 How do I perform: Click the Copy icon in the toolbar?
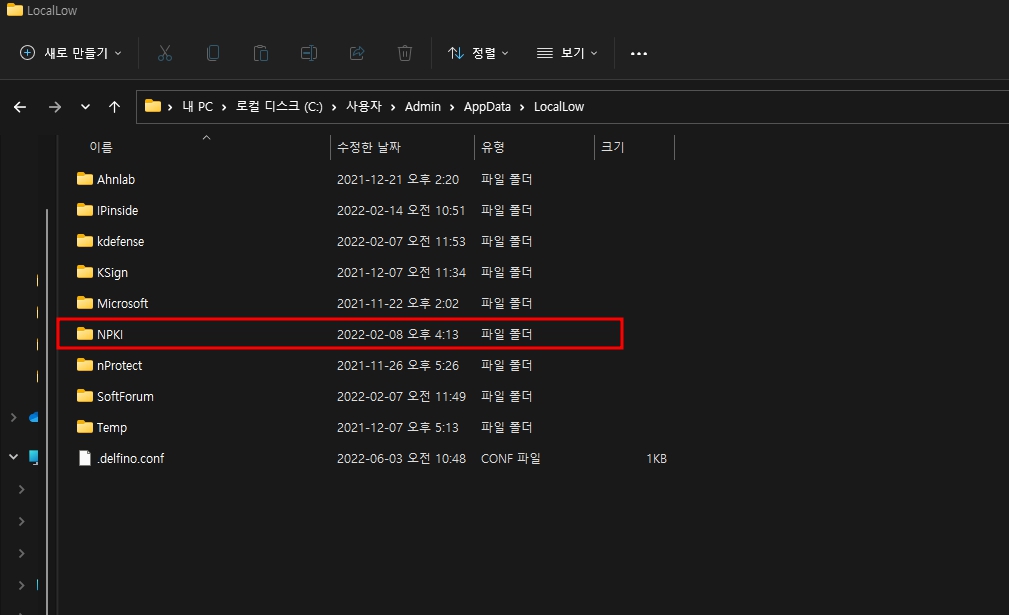pyautogui.click(x=212, y=53)
